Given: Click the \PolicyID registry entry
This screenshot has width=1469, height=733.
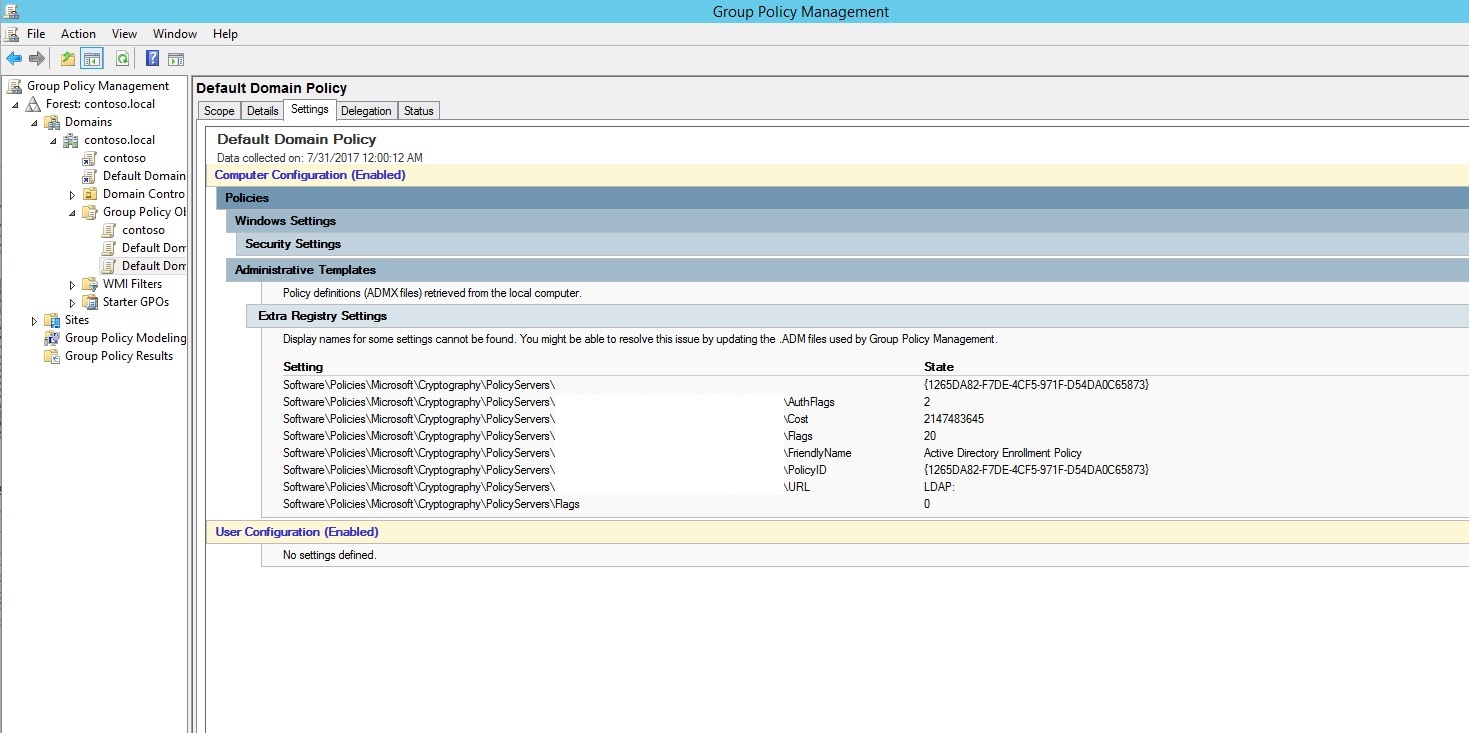Looking at the screenshot, I should pyautogui.click(x=805, y=470).
